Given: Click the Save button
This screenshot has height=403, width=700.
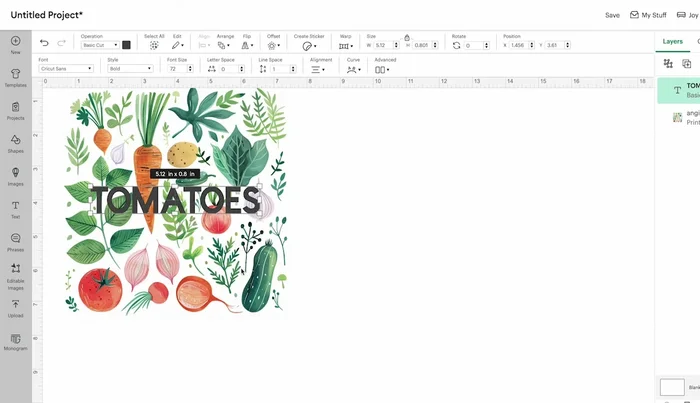Looking at the screenshot, I should pyautogui.click(x=612, y=15).
